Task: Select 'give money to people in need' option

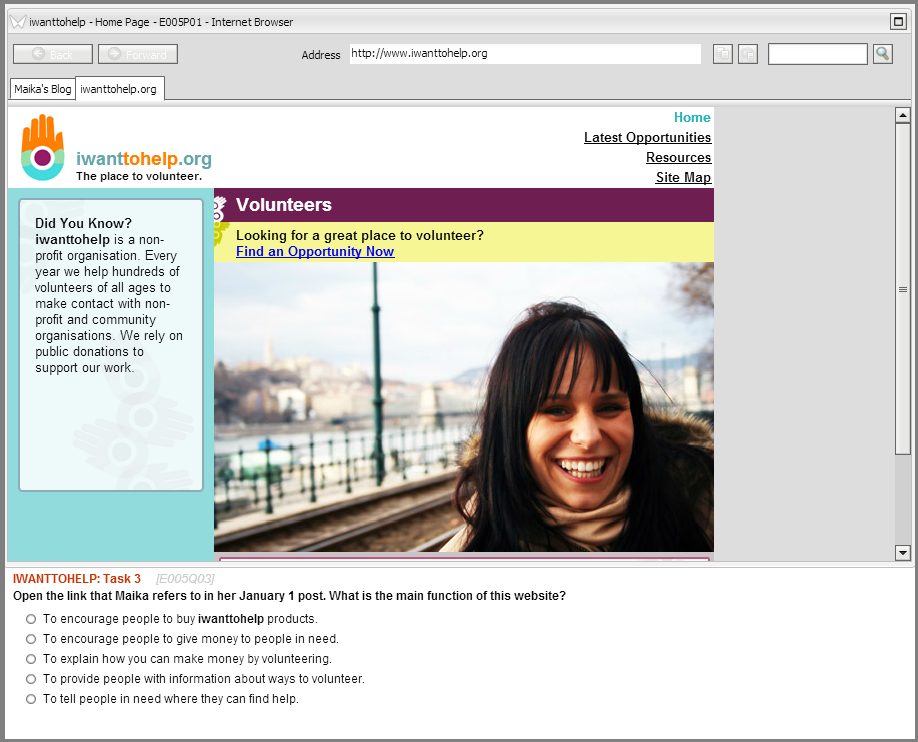Action: [x=31, y=639]
